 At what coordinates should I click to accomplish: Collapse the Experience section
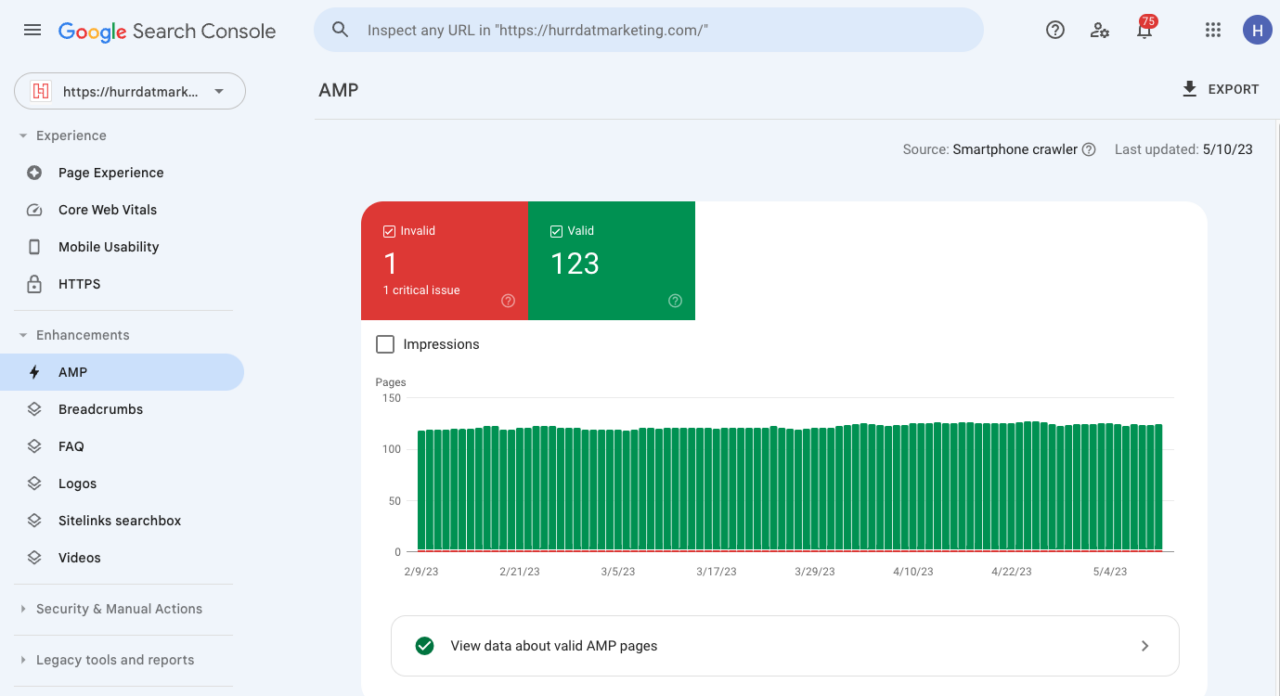pos(23,135)
